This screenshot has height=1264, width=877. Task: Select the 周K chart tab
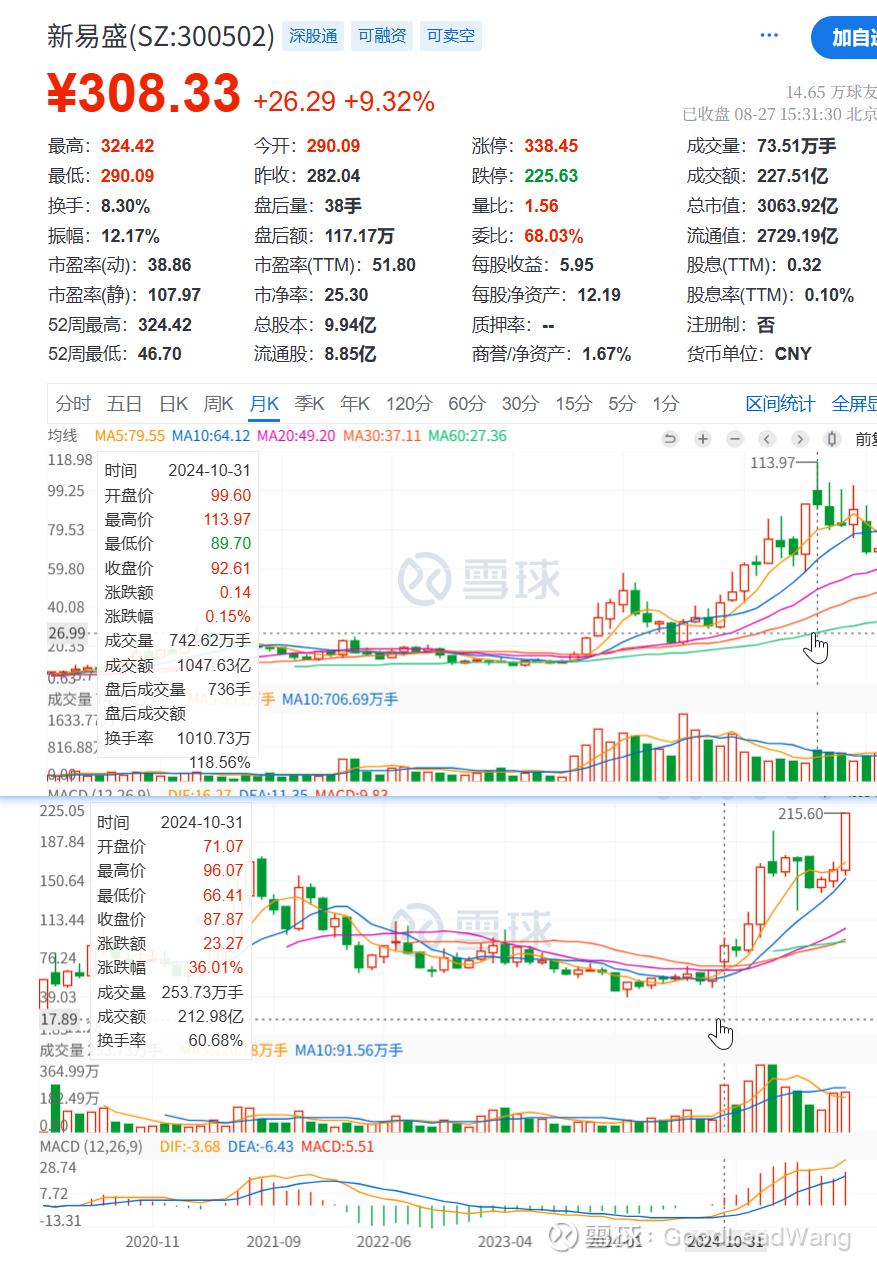click(218, 404)
